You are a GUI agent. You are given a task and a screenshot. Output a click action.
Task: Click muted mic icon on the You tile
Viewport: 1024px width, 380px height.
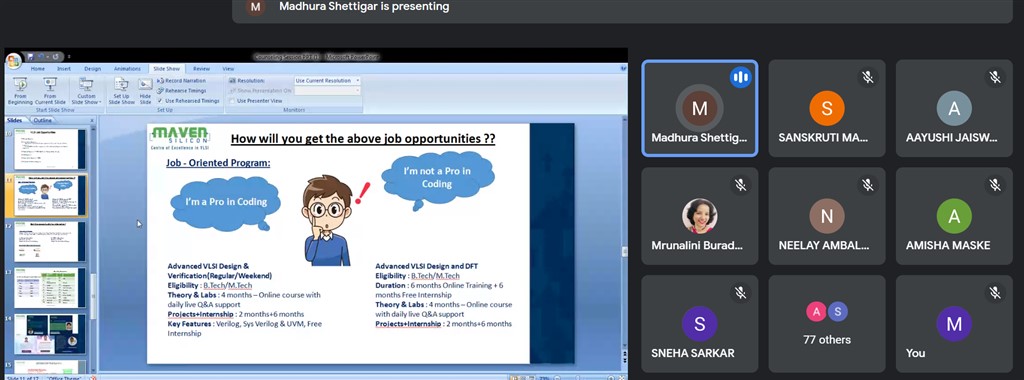point(995,293)
